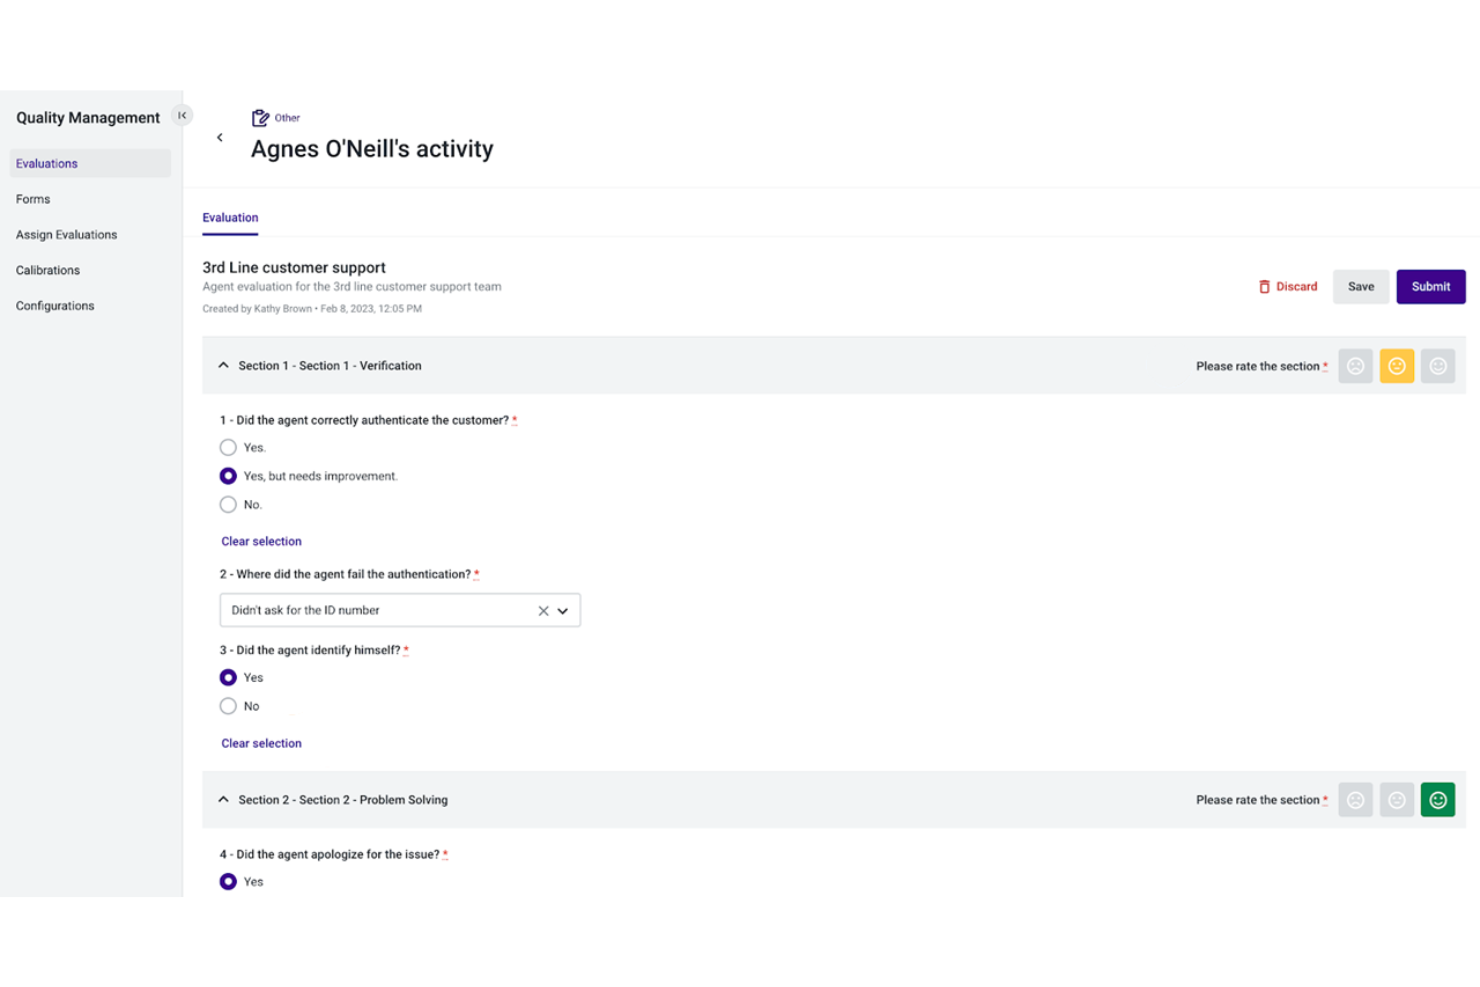This screenshot has width=1480, height=987.
Task: Collapse Section 2 - Problem Solving
Action: 223,799
